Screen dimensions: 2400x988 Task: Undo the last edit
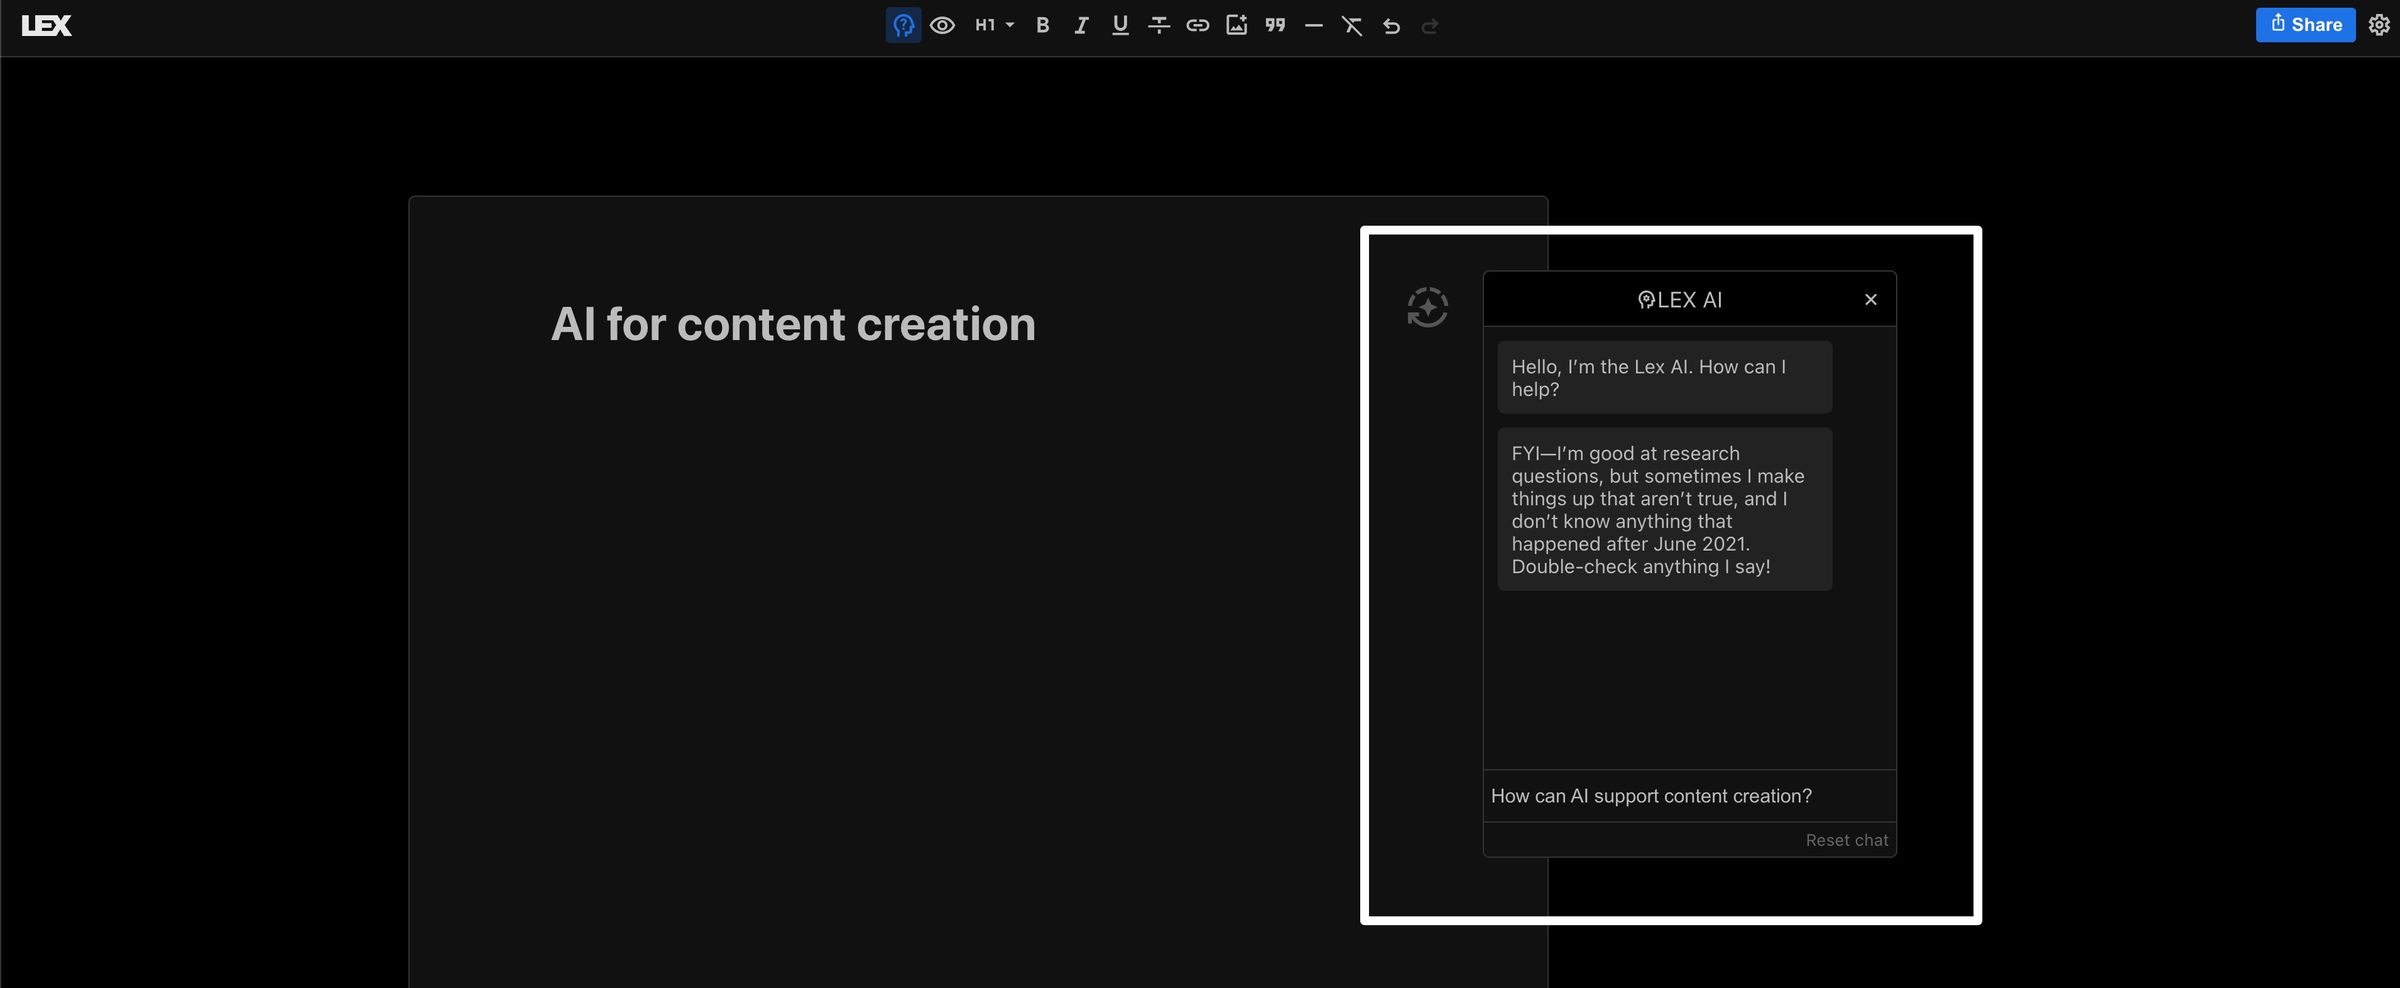(1391, 25)
